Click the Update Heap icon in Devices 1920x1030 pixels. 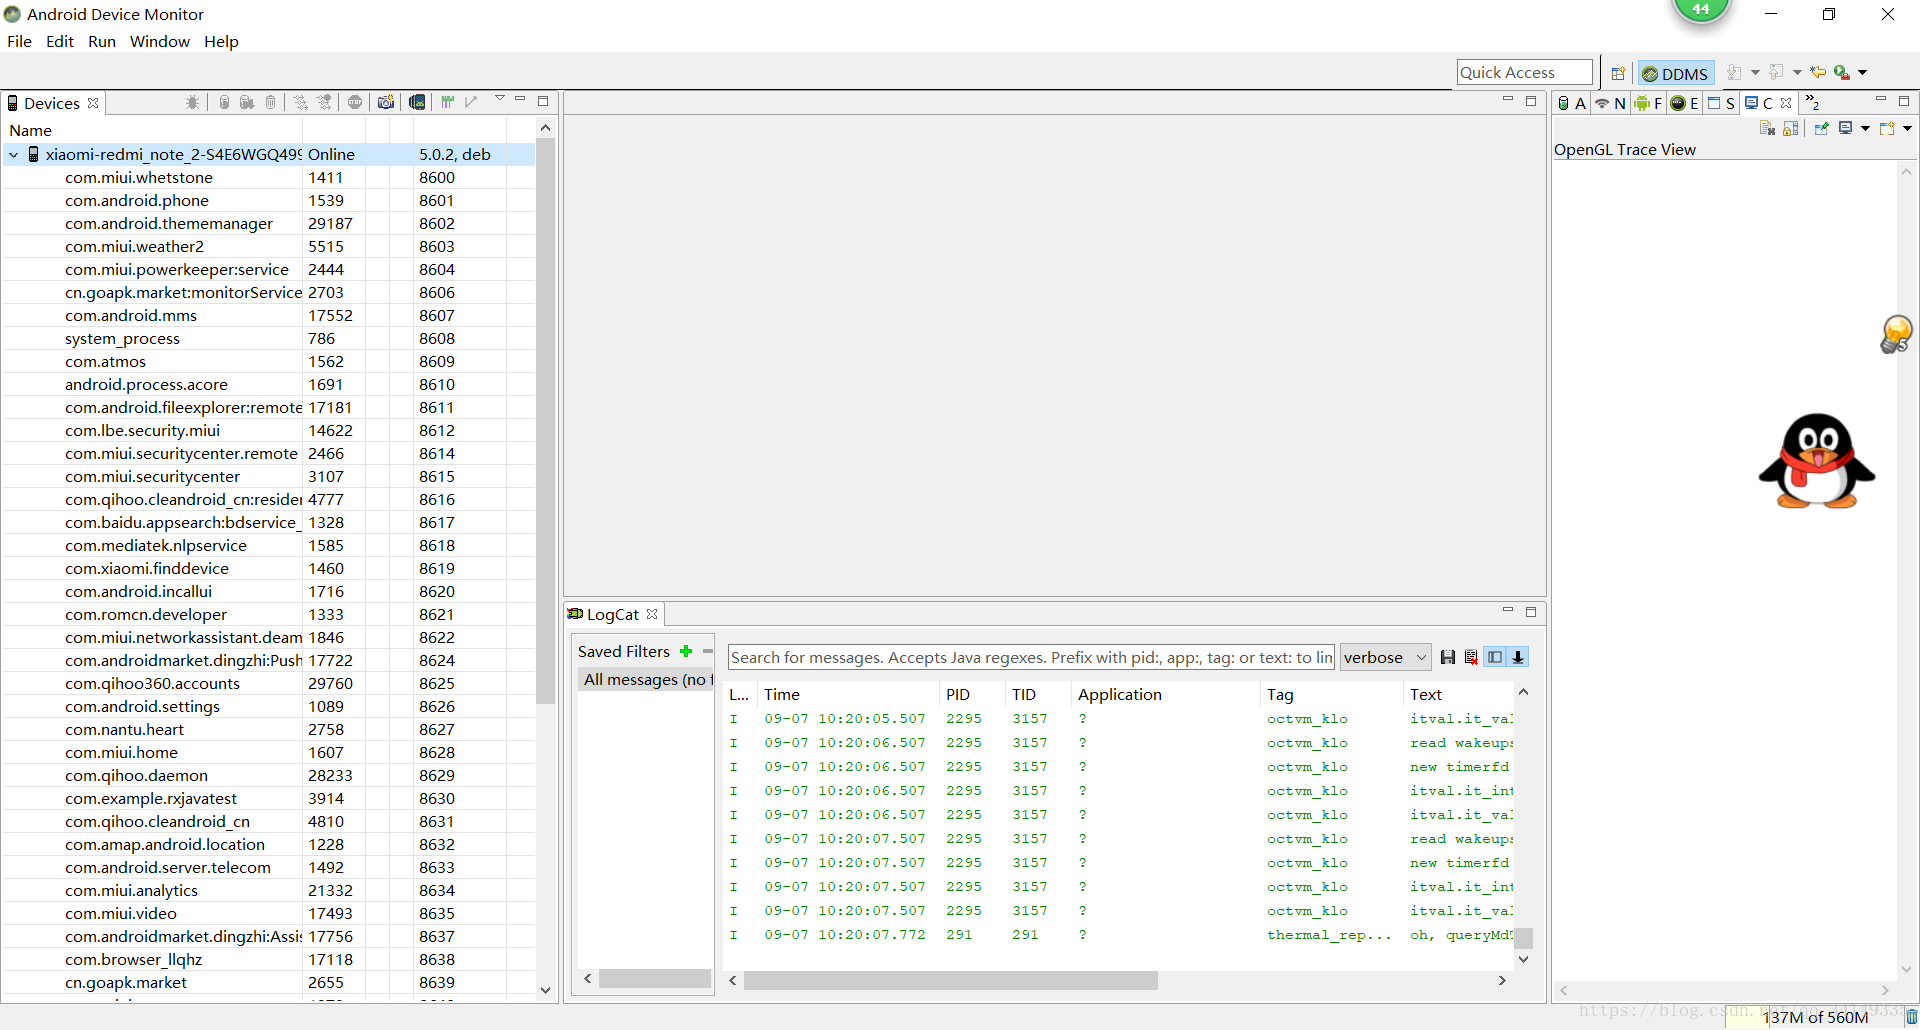(225, 102)
